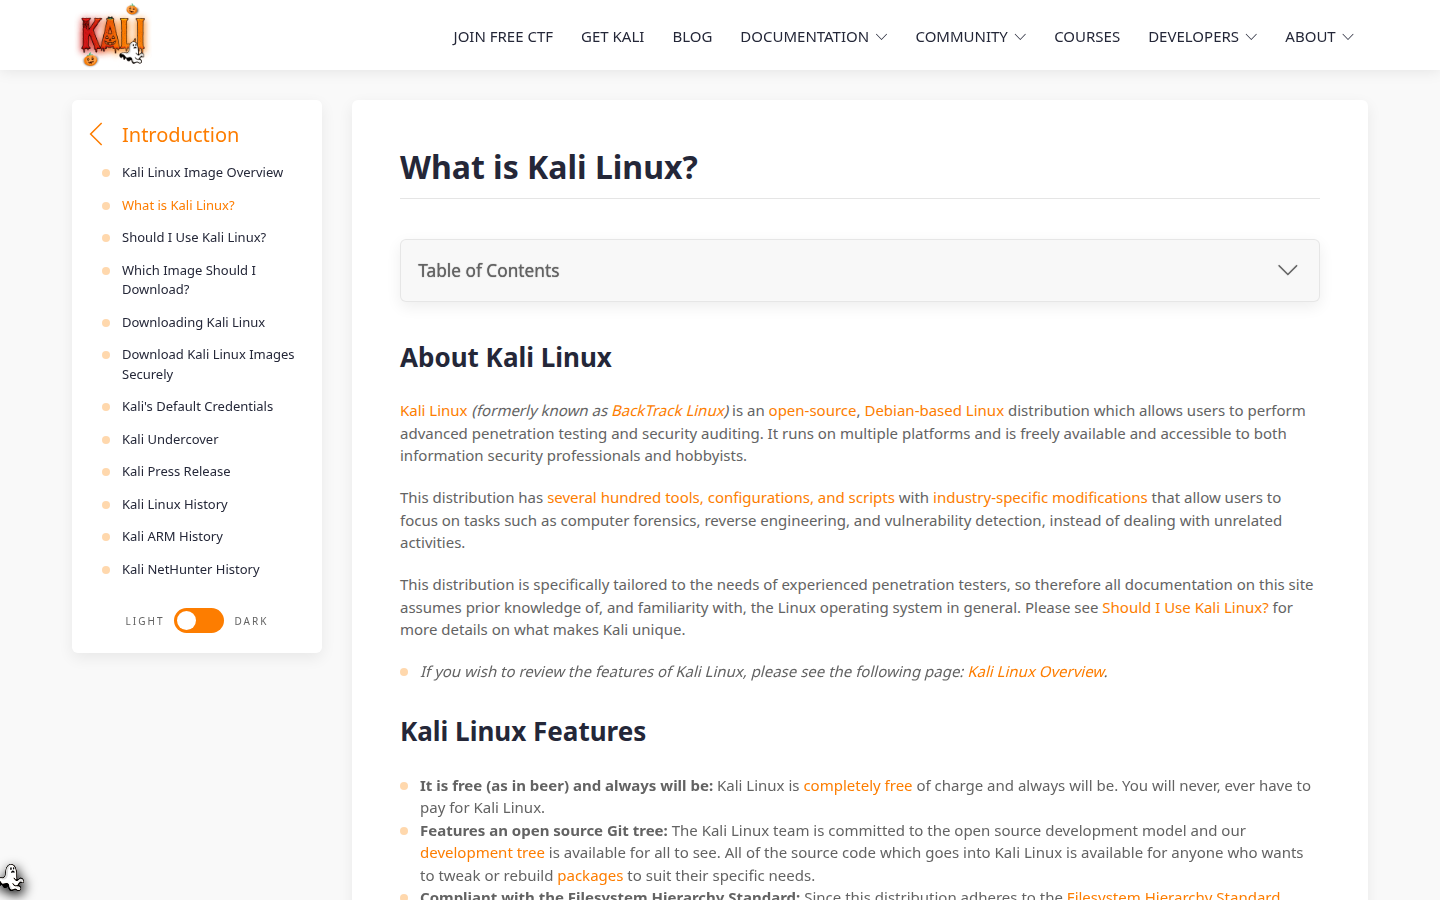Open Kali's Default Credentials page
Image resolution: width=1440 pixels, height=900 pixels.
[197, 406]
